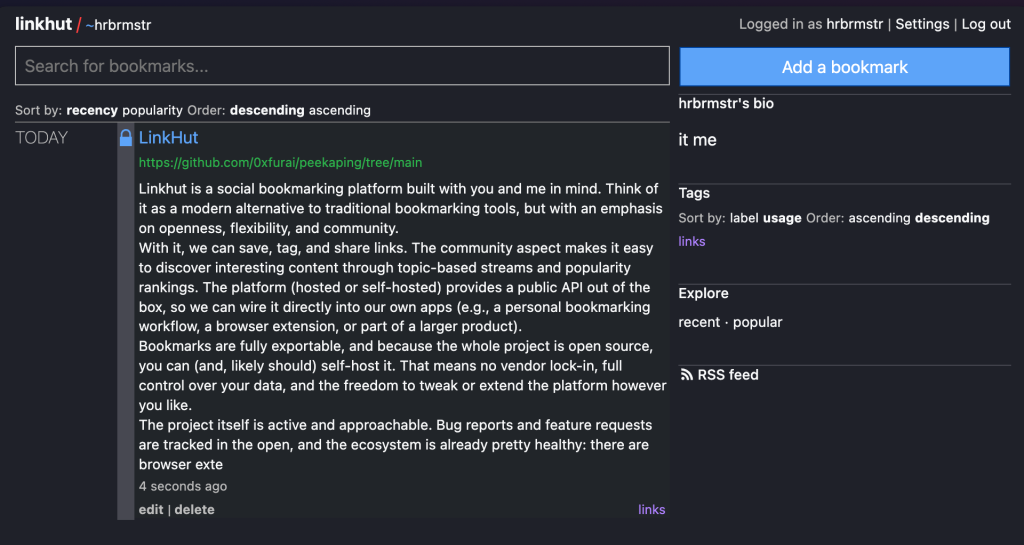The height and width of the screenshot is (545, 1024).
Task: Go to the linkhut home logo
Action: point(43,24)
